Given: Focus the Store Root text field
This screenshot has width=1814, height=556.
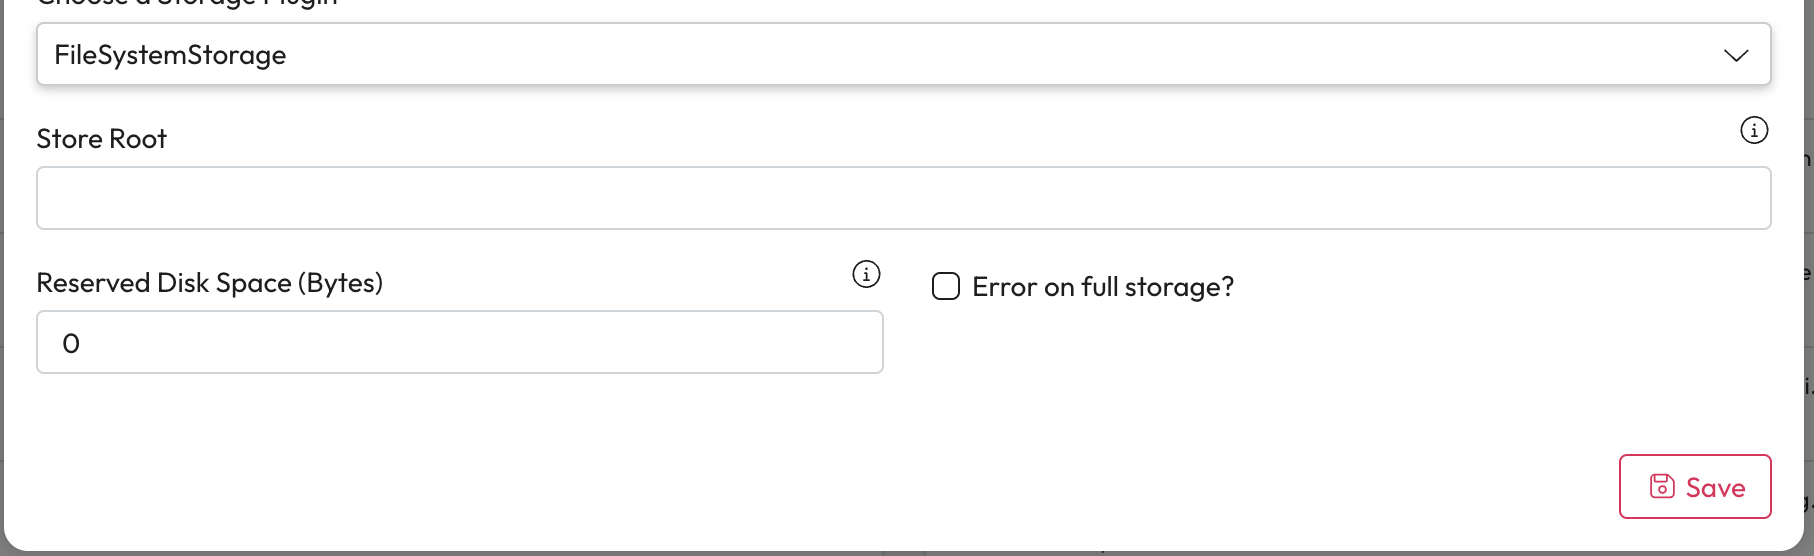Looking at the screenshot, I should [903, 198].
